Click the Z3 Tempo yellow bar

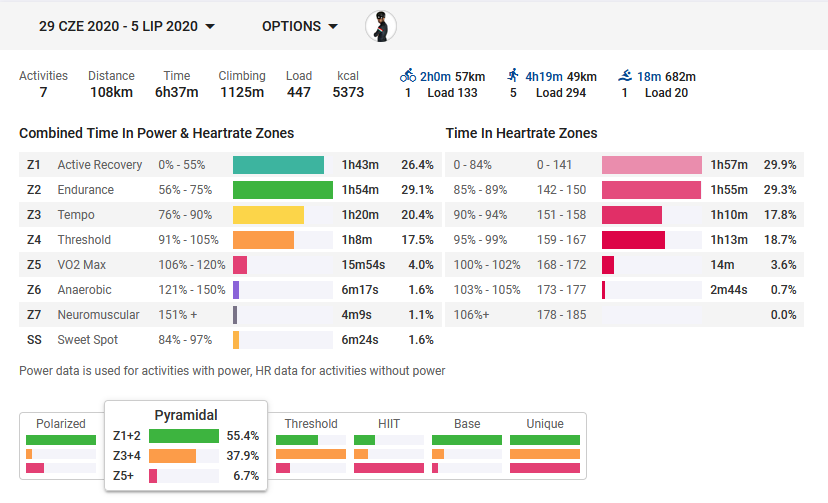tap(268, 215)
